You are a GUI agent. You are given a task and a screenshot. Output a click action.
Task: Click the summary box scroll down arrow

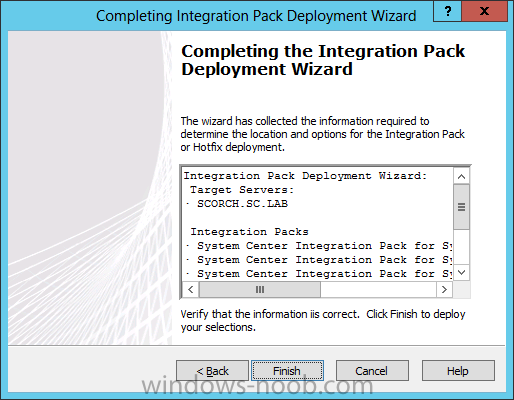[x=461, y=273]
